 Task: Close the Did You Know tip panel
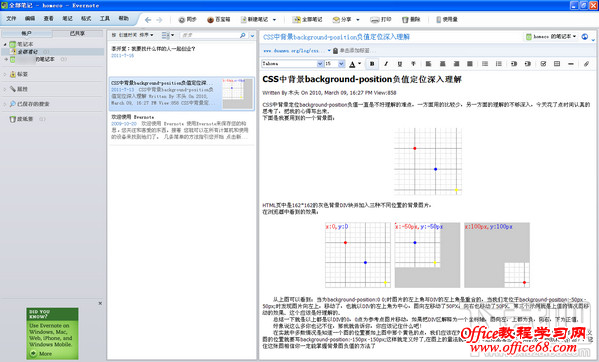pyautogui.click(x=100, y=303)
